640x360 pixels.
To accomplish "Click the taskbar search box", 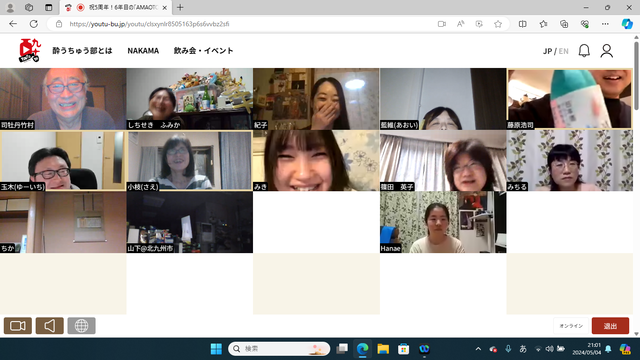I will pyautogui.click(x=279, y=349).
